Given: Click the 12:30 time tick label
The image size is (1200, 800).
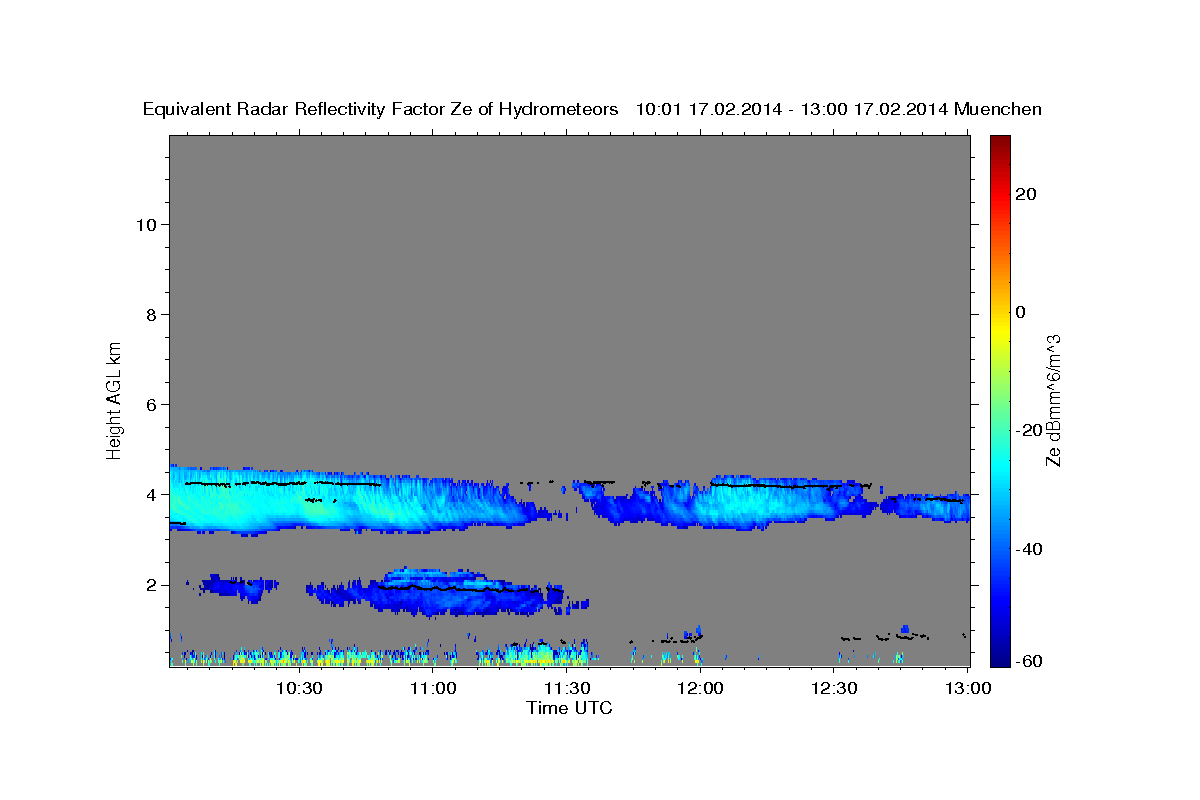Looking at the screenshot, I should [x=835, y=688].
